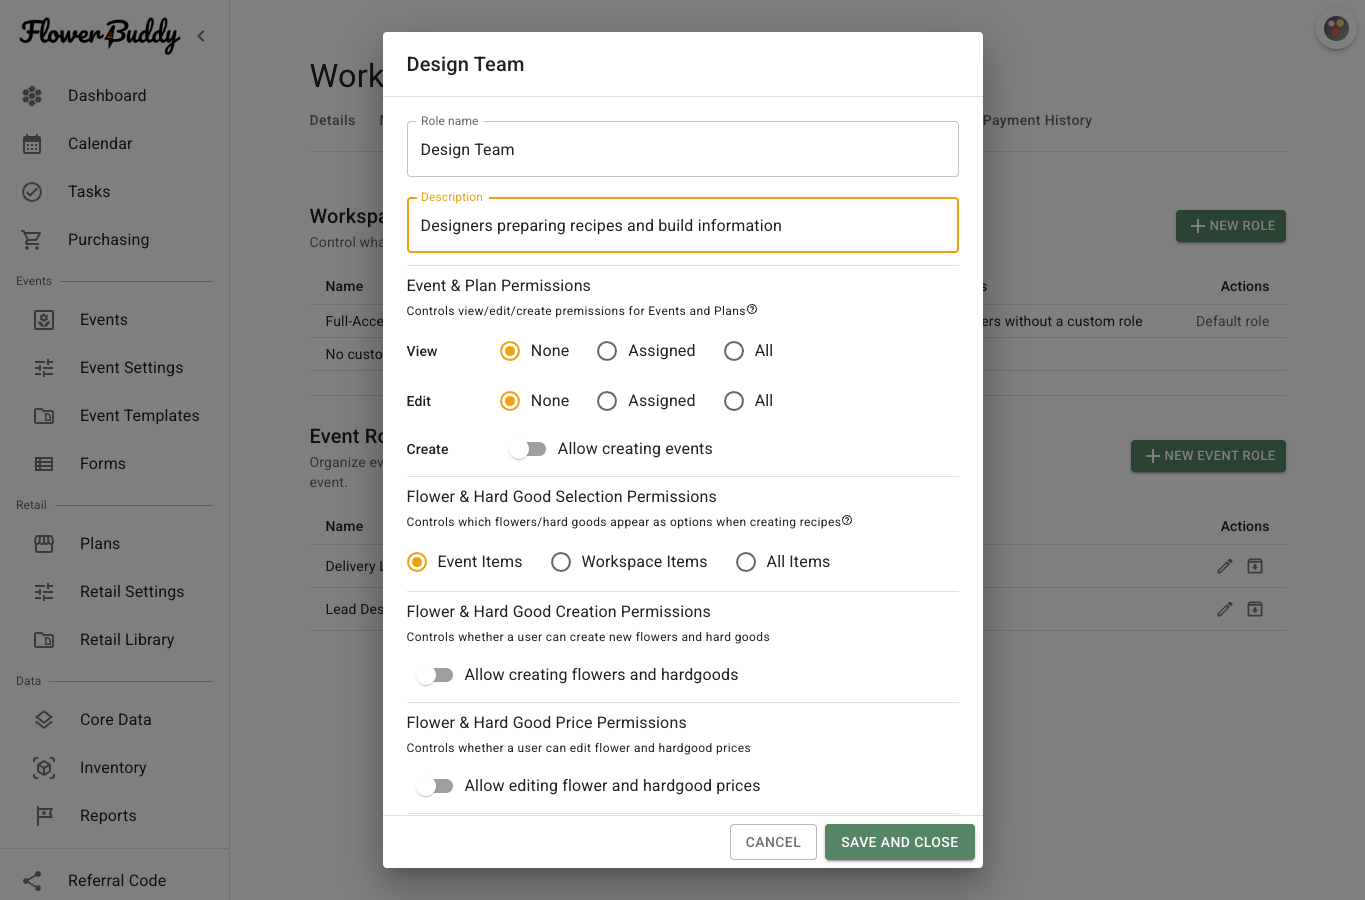Enable Allow creating flowers and hardgoods toggle

(x=434, y=675)
